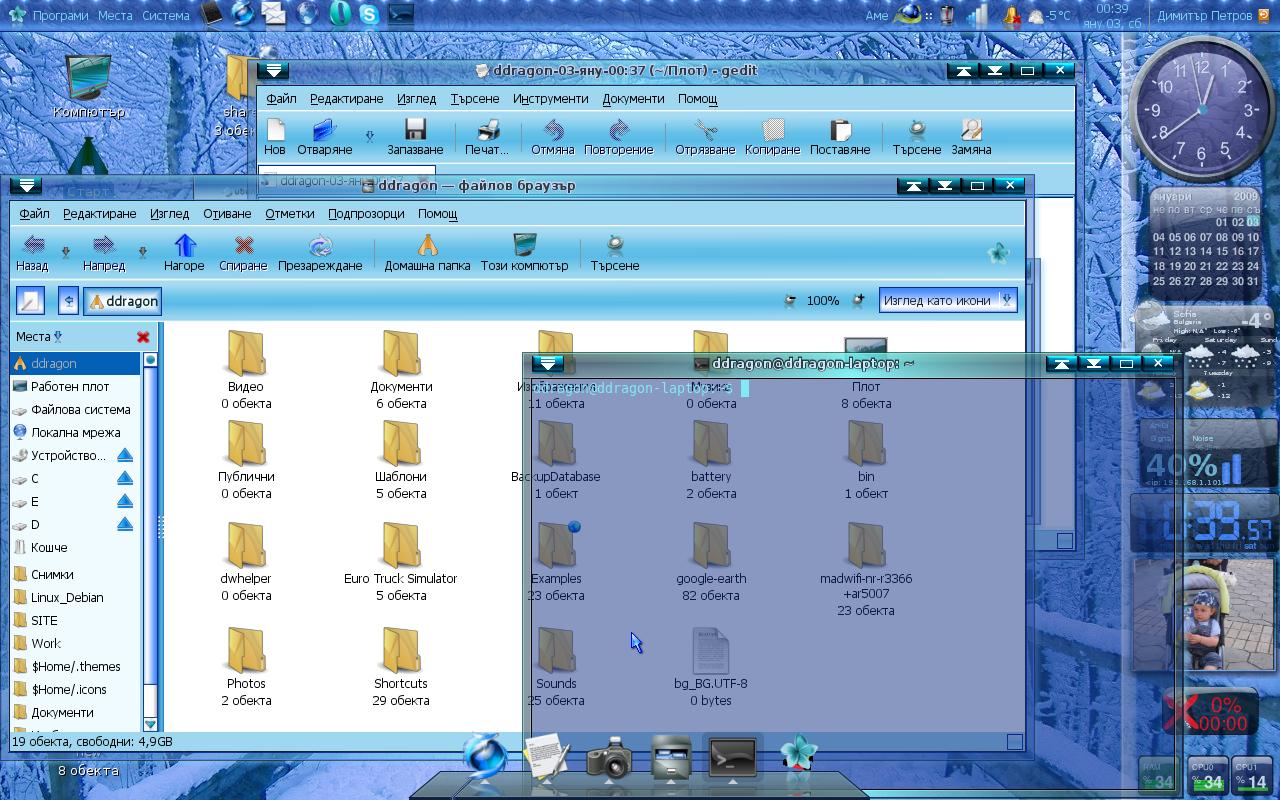This screenshot has height=800, width=1280.
Task: Open Търсене search in the gedit toolbar
Action: tap(917, 130)
